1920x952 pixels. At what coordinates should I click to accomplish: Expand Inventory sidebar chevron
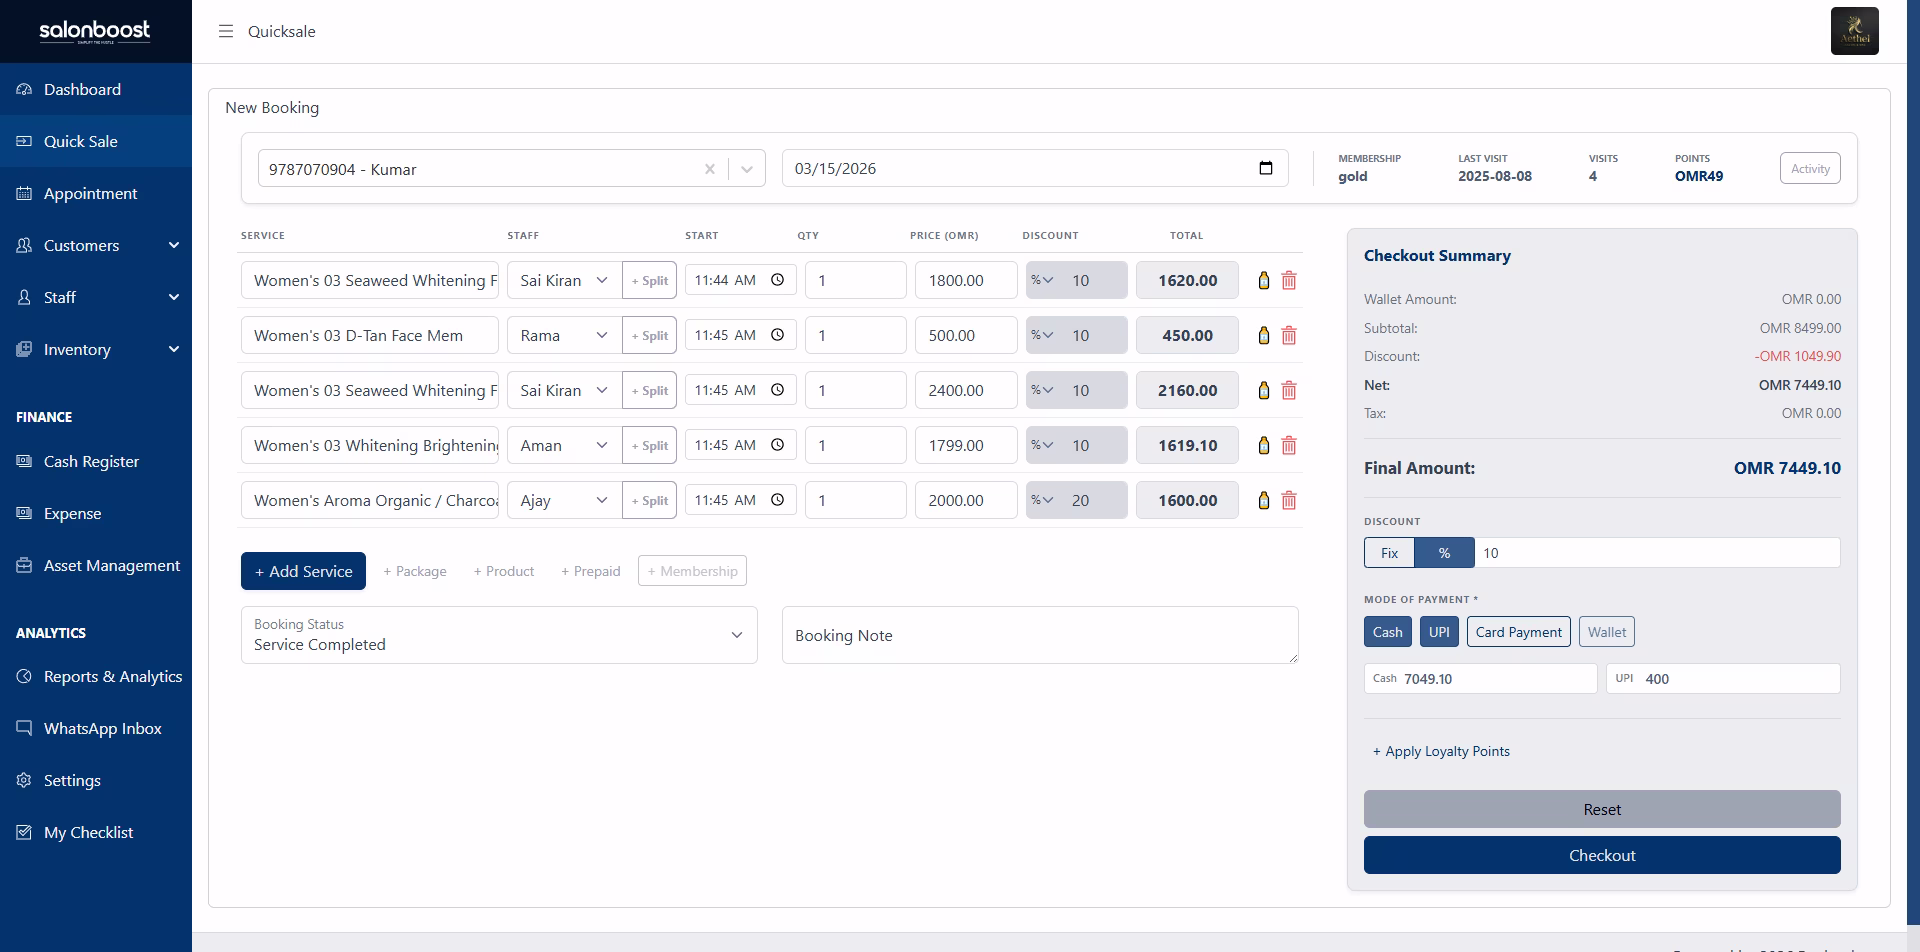174,349
